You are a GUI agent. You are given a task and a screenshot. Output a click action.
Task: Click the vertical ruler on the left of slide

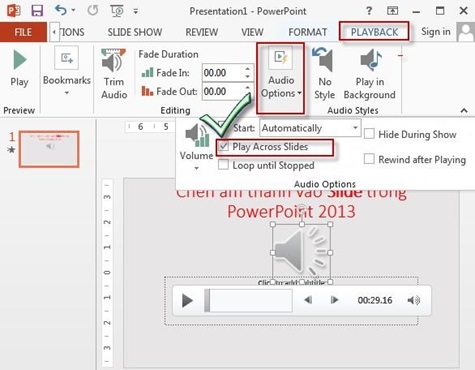tap(107, 273)
